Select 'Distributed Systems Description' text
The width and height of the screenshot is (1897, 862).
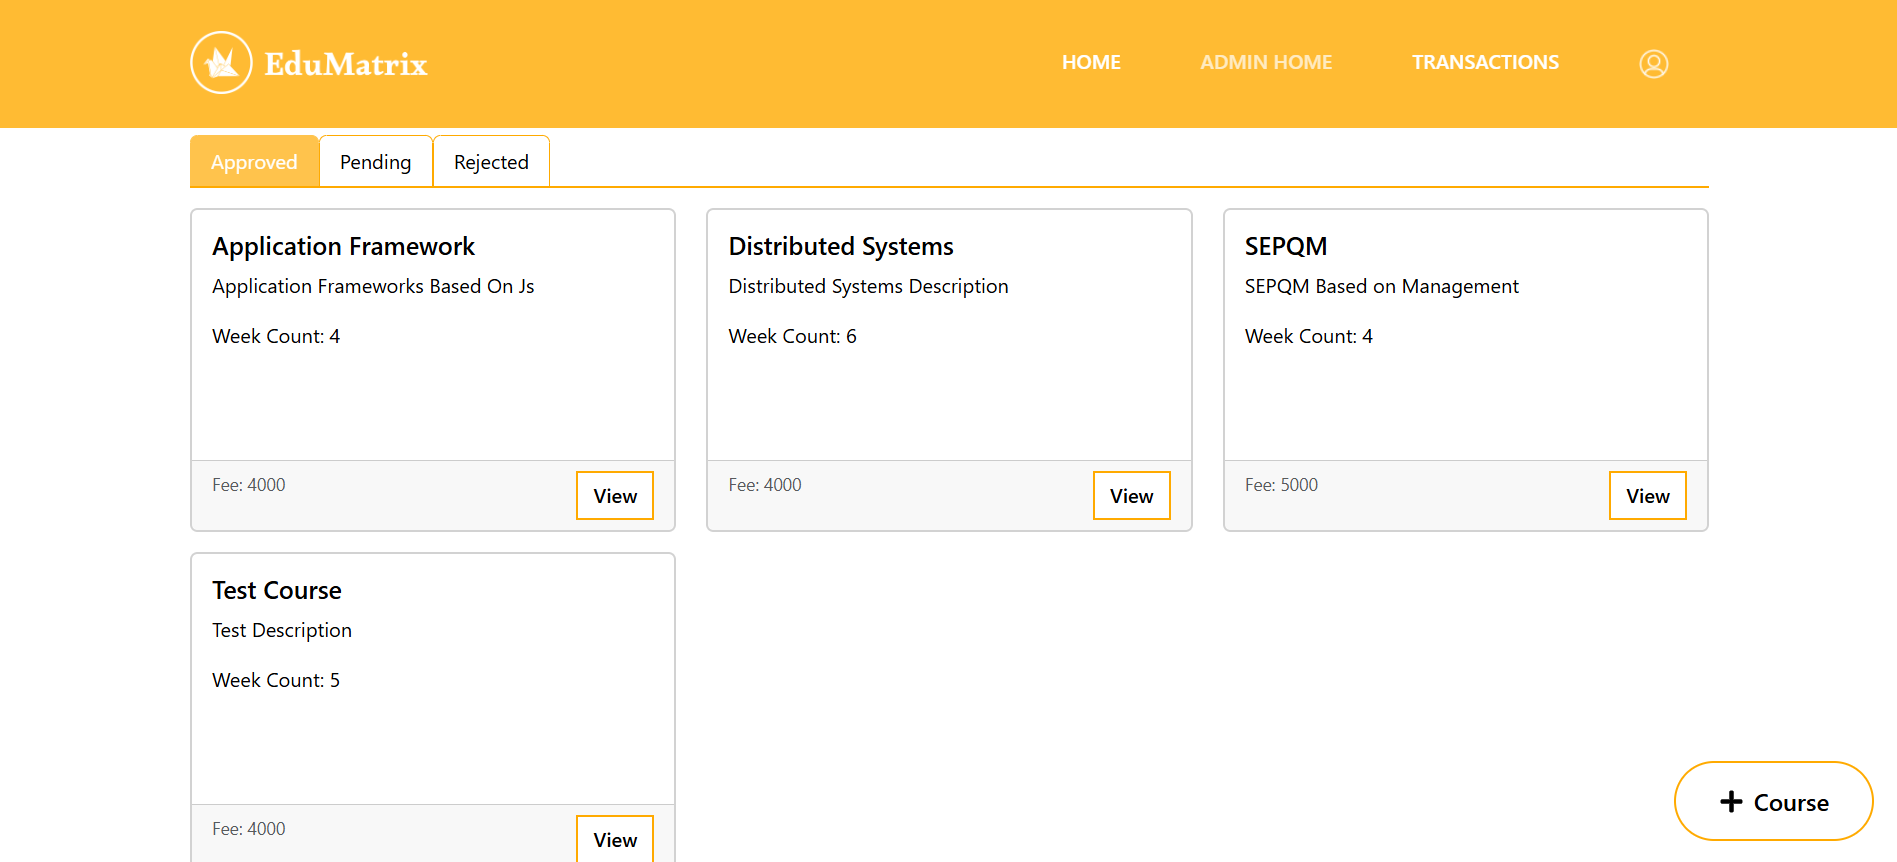pyautogui.click(x=868, y=286)
